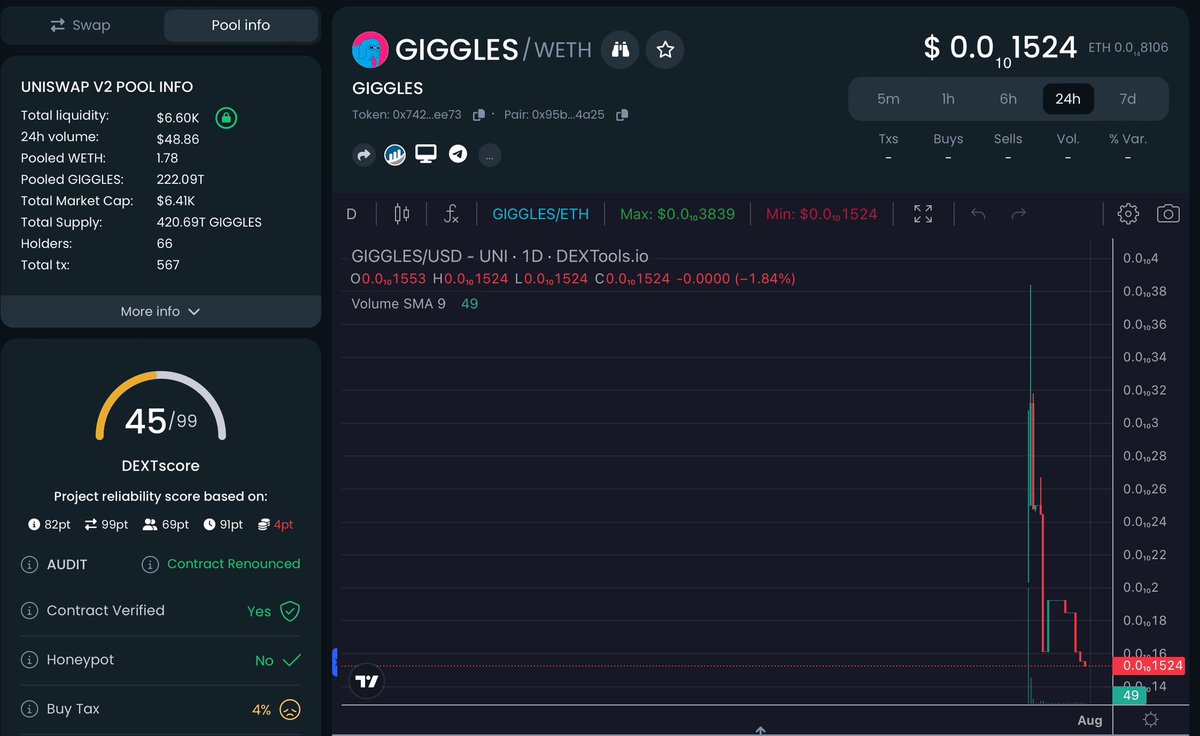Click the red 0.0₁₀1524 price axis label
This screenshot has height=736, width=1200.
coord(1149,665)
